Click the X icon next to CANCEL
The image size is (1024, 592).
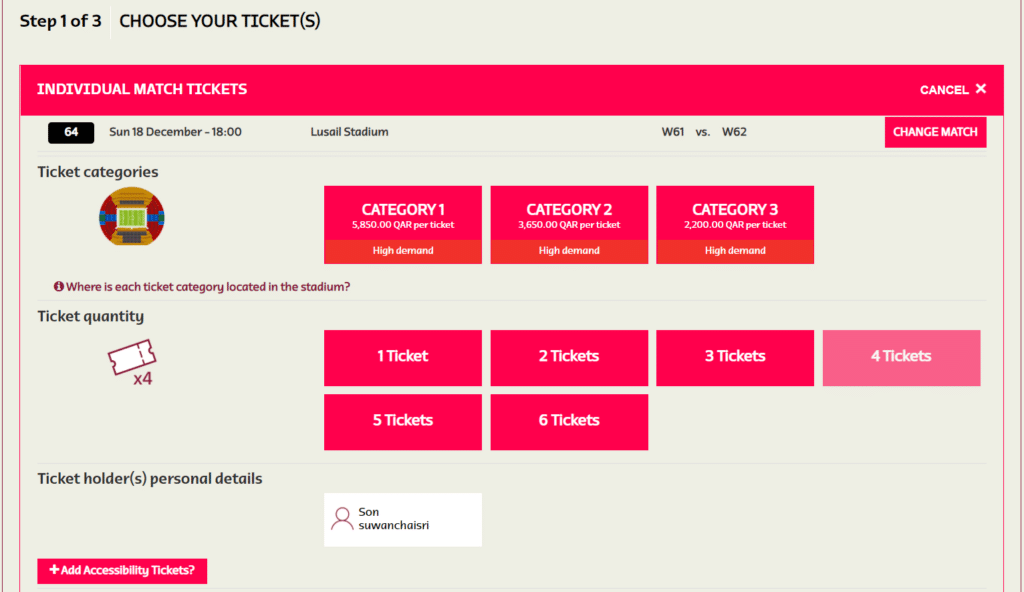pyautogui.click(x=980, y=89)
